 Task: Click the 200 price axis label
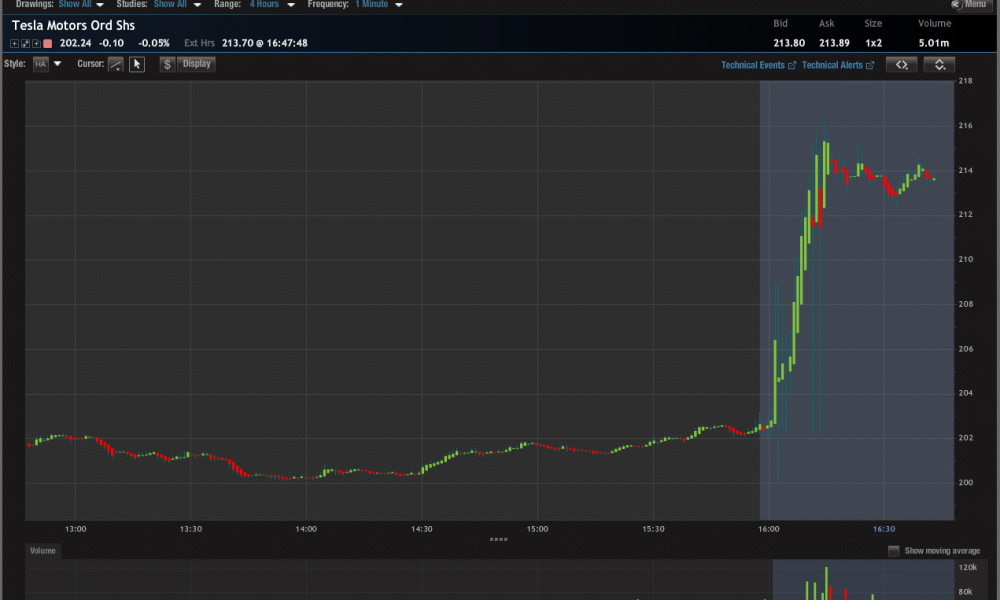tap(966, 483)
